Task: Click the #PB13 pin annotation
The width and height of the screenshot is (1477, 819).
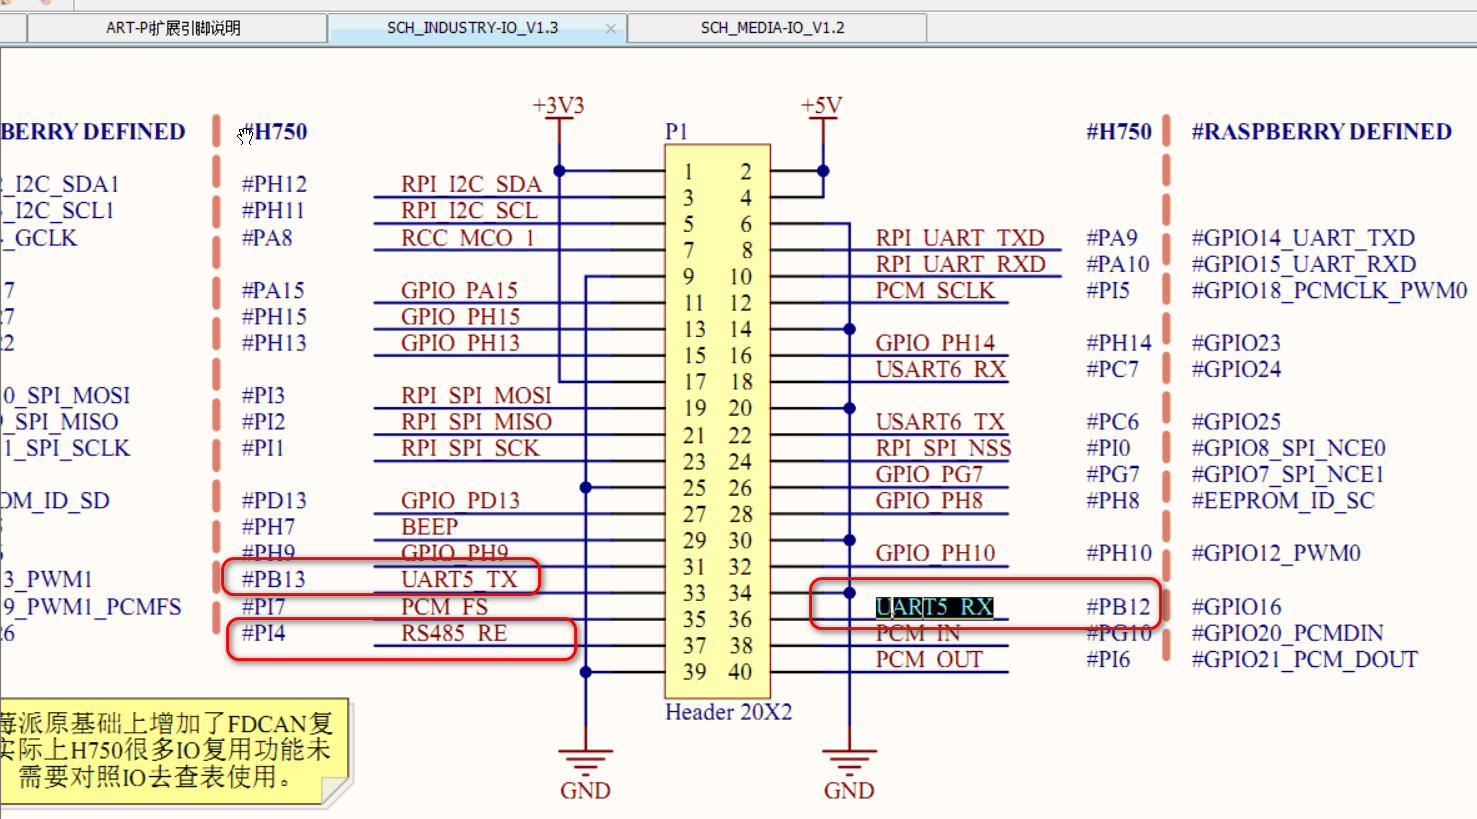Action: tap(274, 580)
